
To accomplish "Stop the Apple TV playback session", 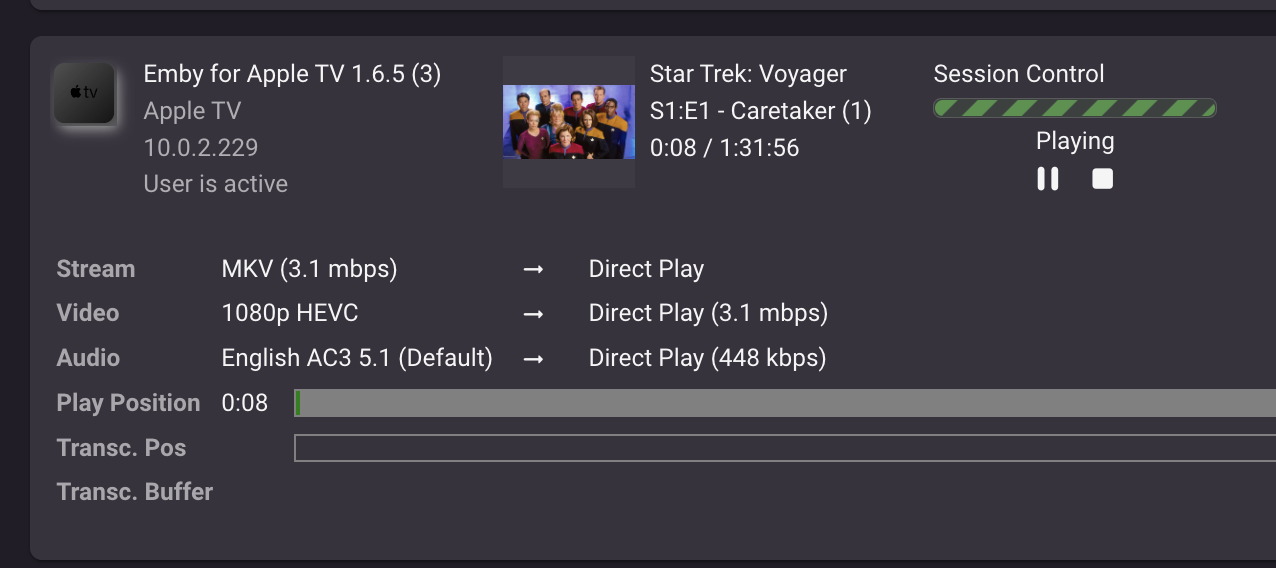I will coord(1102,179).
